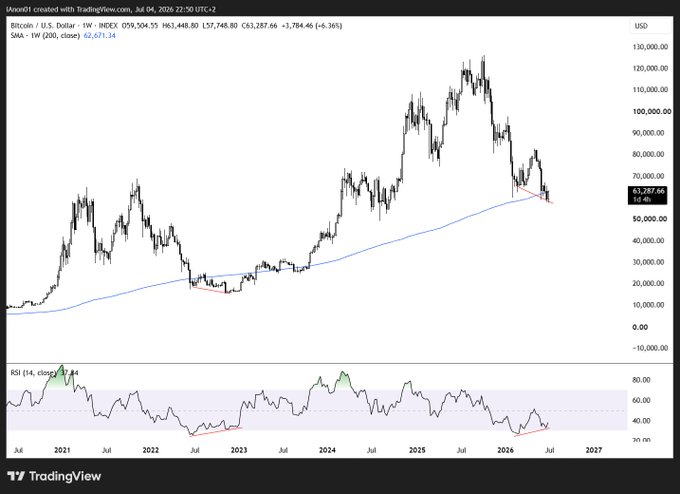Click the 120,000.00 price axis label
The image size is (680, 494).
650,68
